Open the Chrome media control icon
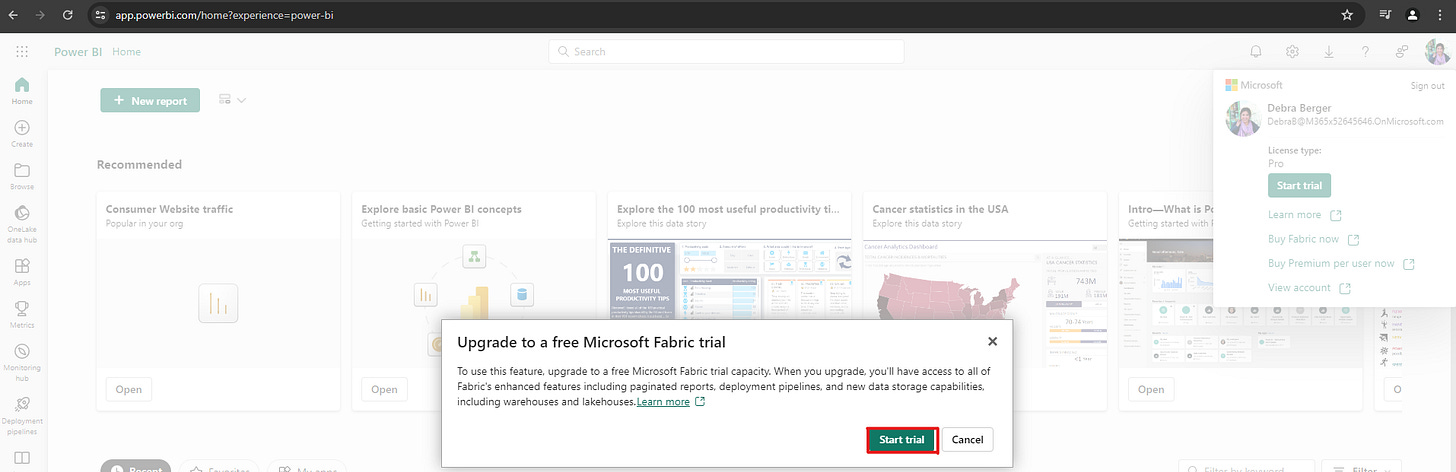1456x472 pixels. (1385, 15)
